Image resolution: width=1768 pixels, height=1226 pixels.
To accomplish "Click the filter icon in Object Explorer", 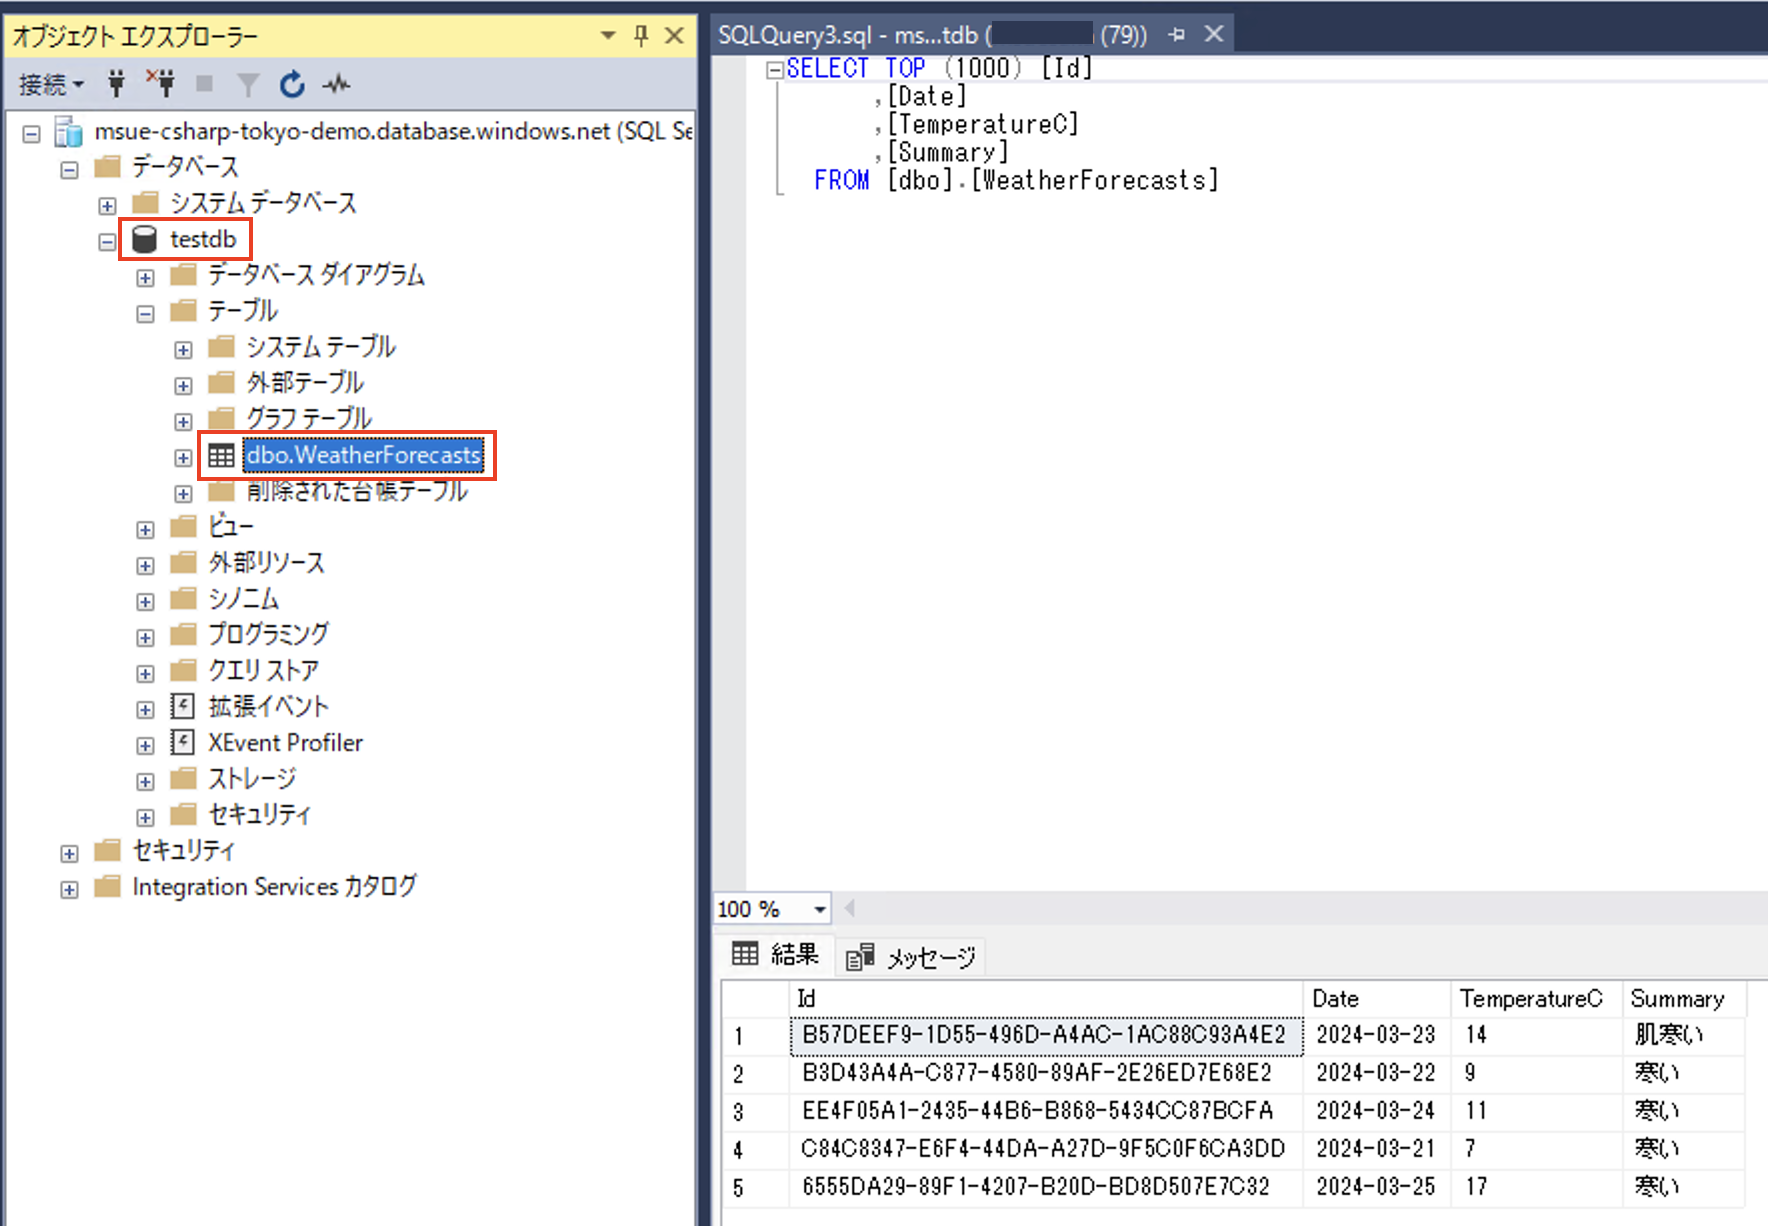I will point(247,84).
